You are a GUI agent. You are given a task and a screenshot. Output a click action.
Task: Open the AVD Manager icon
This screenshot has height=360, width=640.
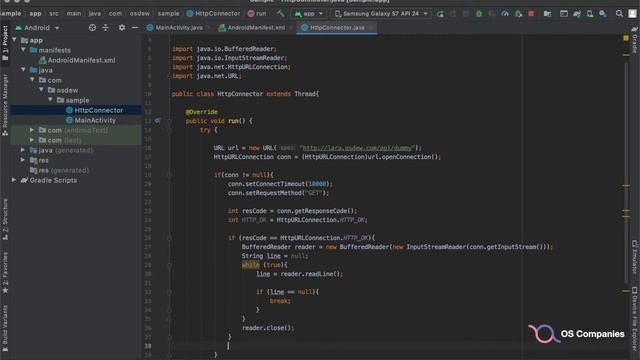[x=590, y=14]
